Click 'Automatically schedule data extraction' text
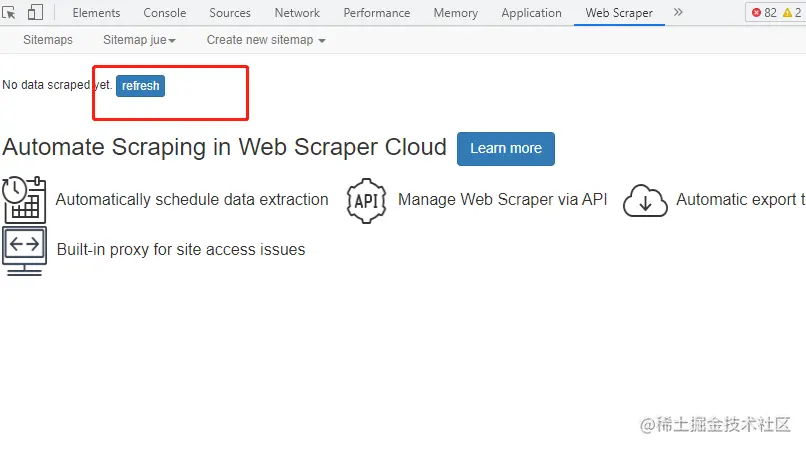Screen dimensions: 806x449 [x=192, y=200]
